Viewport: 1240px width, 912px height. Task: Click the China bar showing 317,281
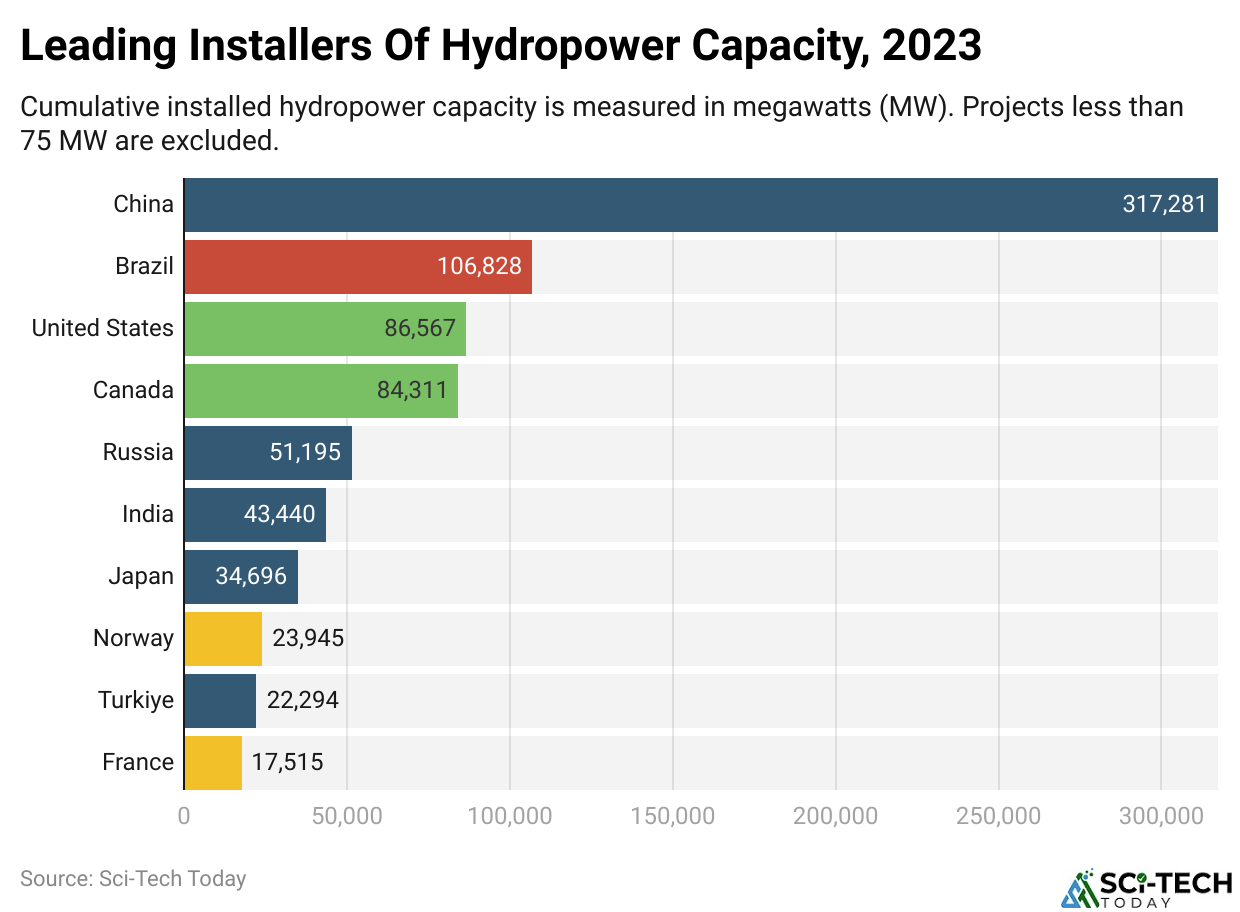point(700,205)
